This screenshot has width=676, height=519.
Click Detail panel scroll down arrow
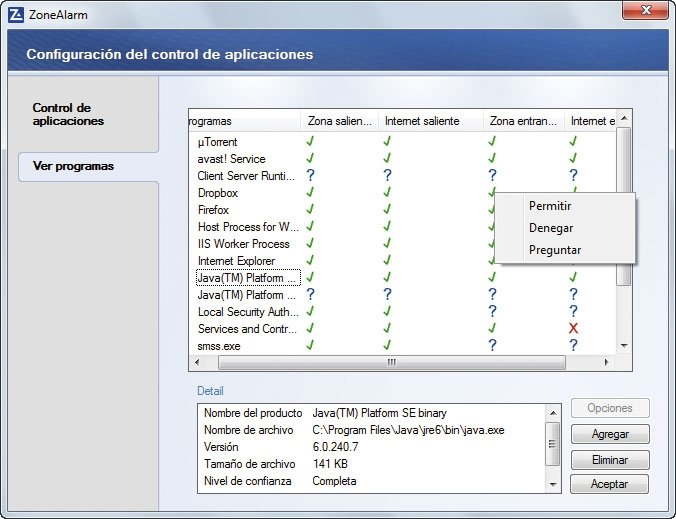click(553, 485)
